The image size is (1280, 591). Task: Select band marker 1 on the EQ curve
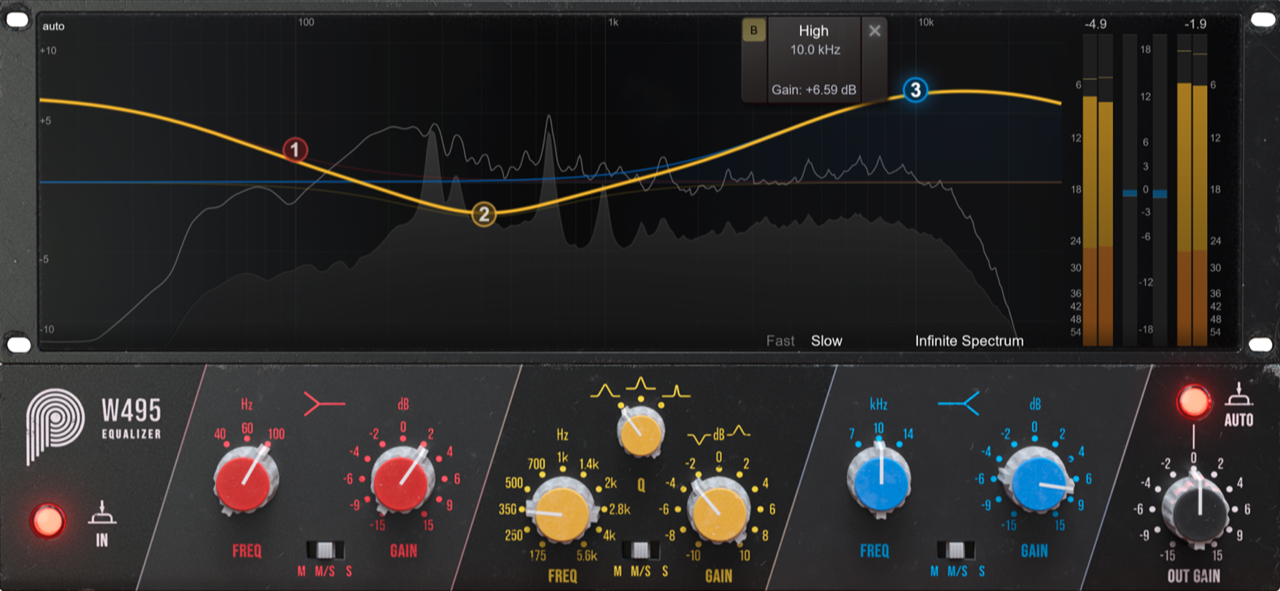[293, 151]
